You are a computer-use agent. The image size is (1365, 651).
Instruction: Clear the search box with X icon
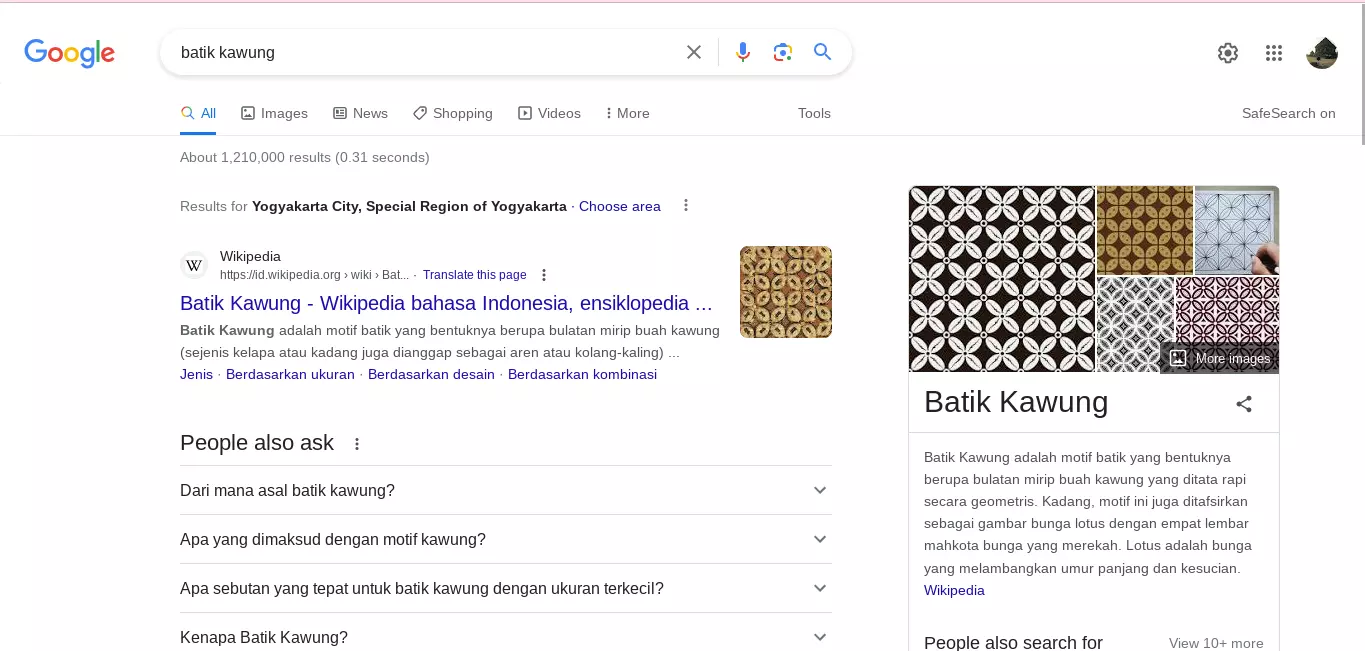point(694,52)
